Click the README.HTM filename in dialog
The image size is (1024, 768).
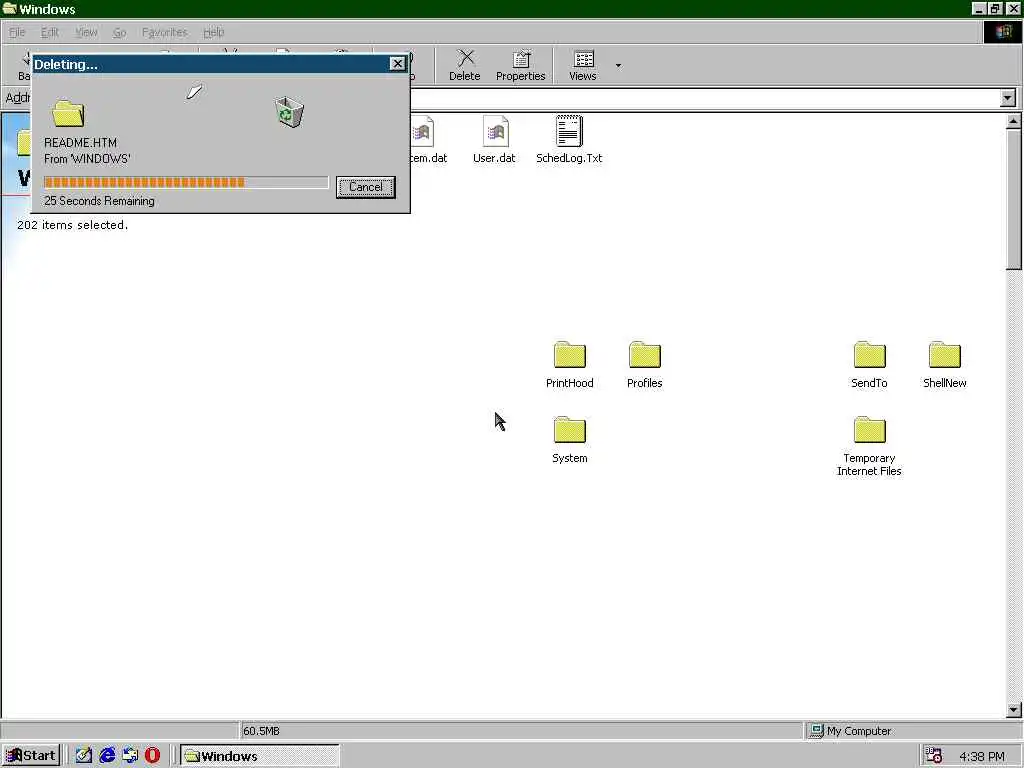tap(80, 142)
